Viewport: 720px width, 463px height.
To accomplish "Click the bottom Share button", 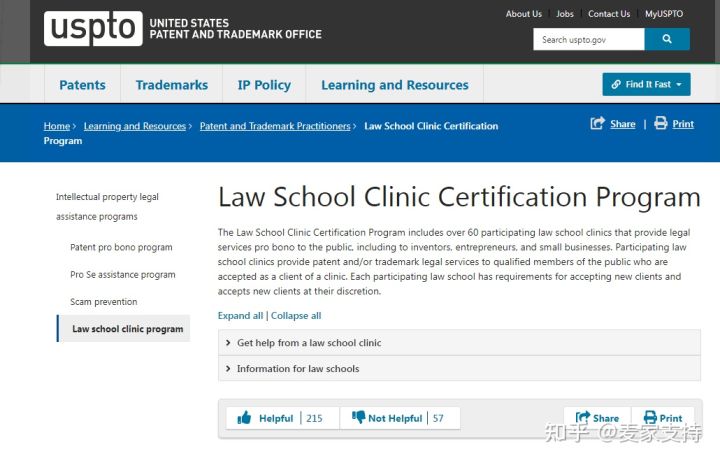I will point(596,418).
